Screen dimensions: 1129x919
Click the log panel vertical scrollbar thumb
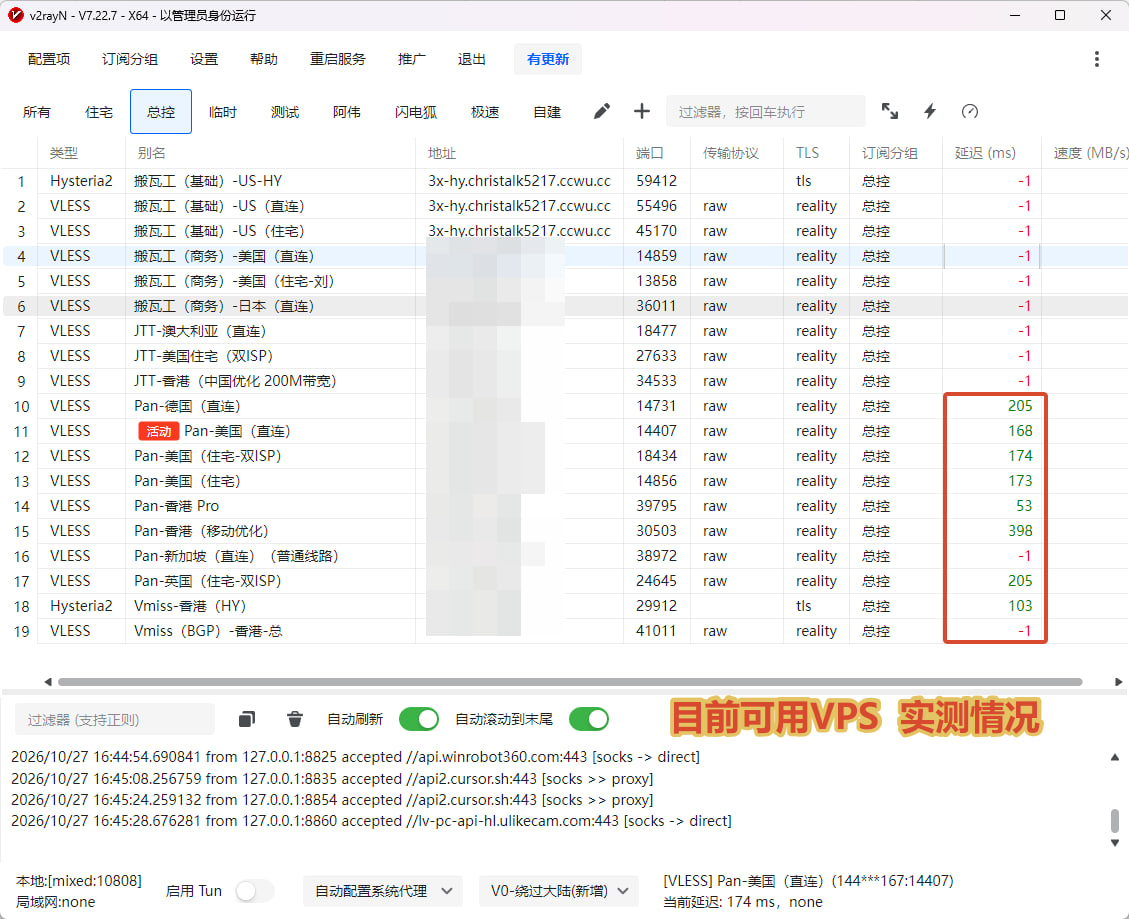1115,820
